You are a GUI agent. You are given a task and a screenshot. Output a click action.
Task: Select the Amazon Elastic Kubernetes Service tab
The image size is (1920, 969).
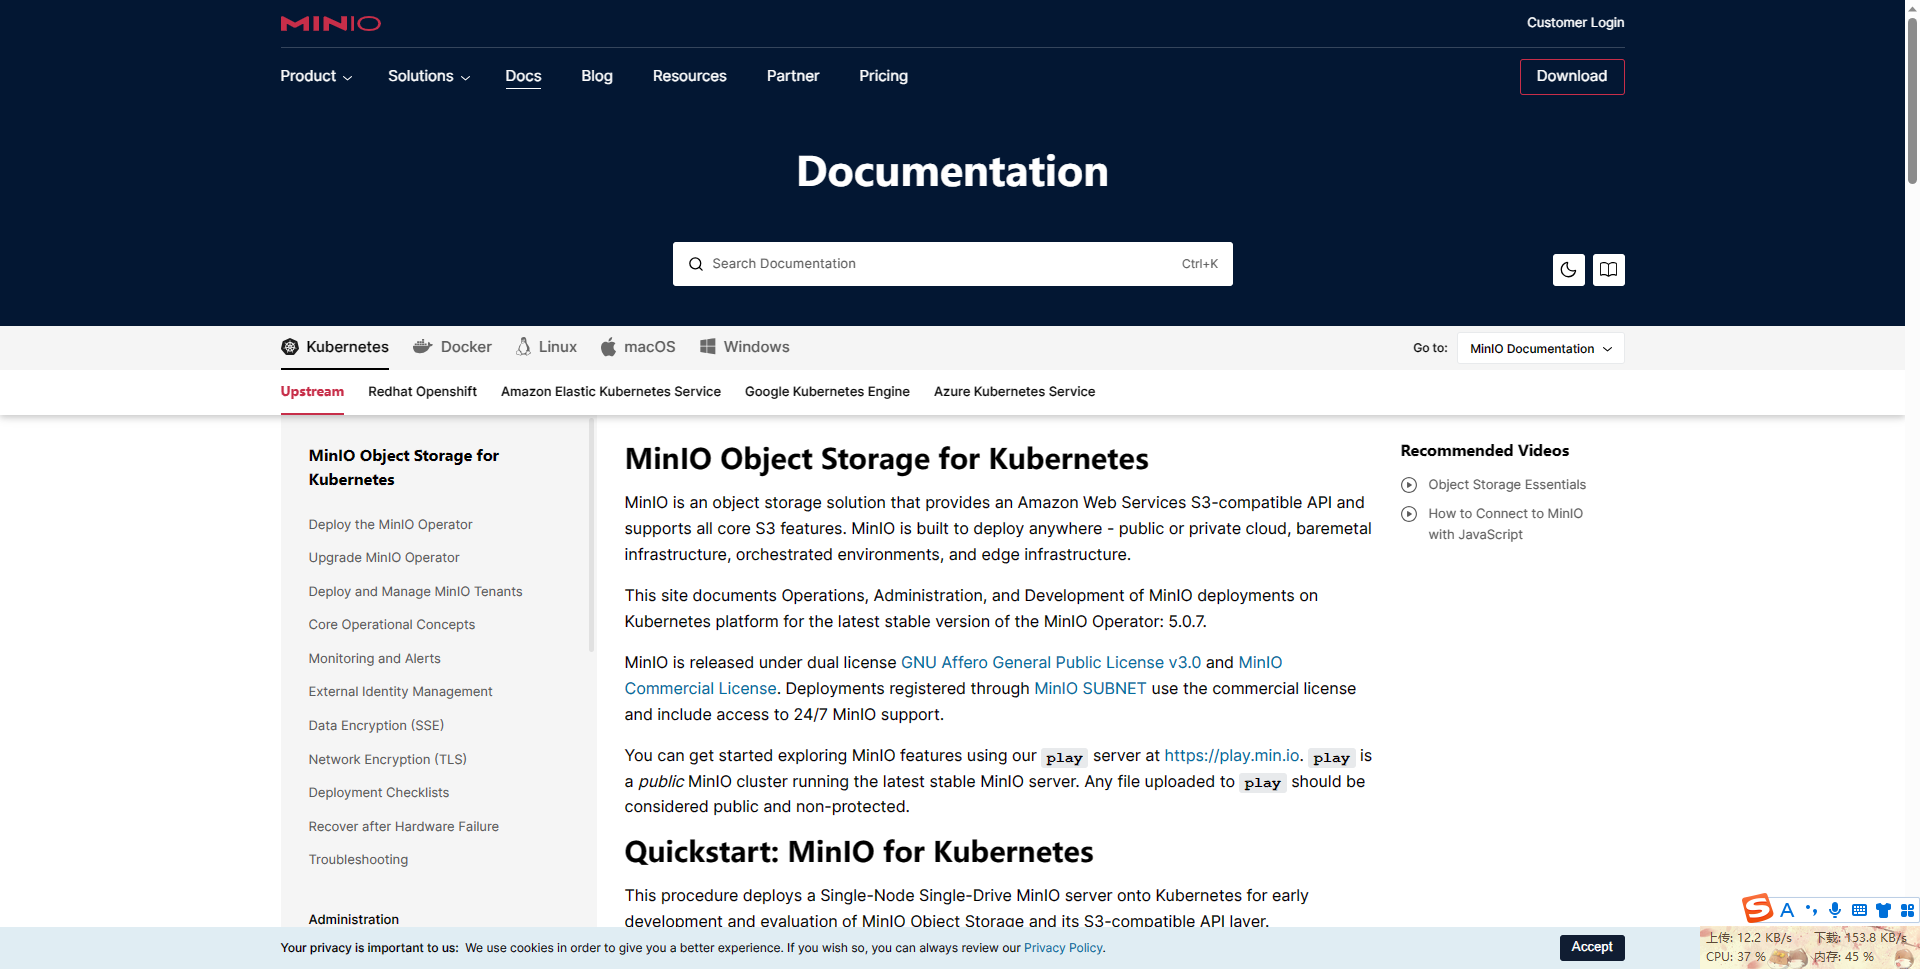611,392
